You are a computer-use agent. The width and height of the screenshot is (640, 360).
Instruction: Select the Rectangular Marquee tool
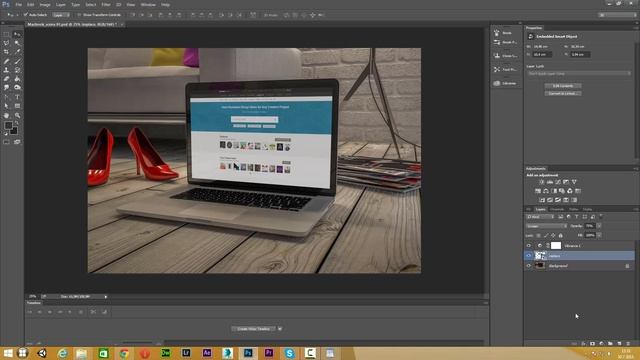pos(7,34)
